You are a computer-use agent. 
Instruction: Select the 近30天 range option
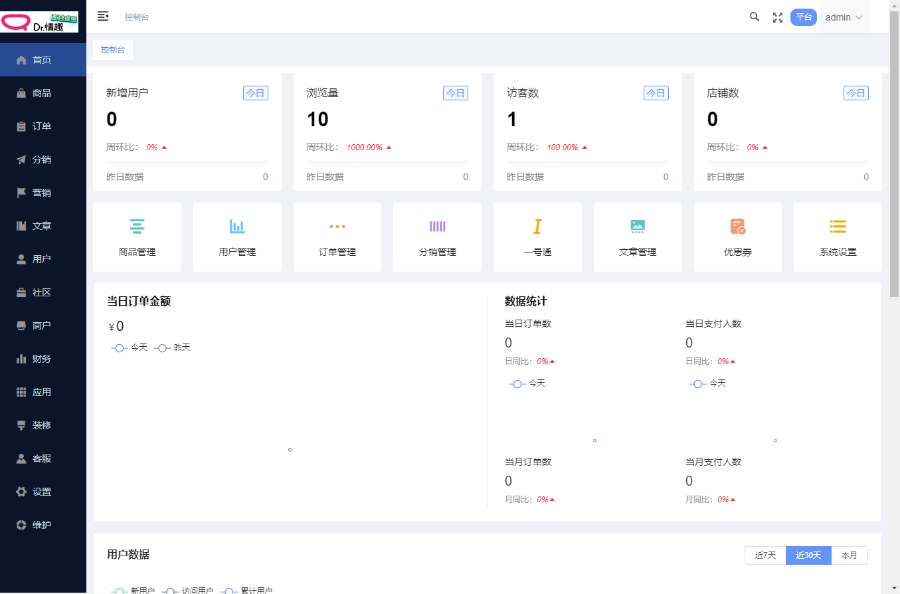(x=808, y=556)
